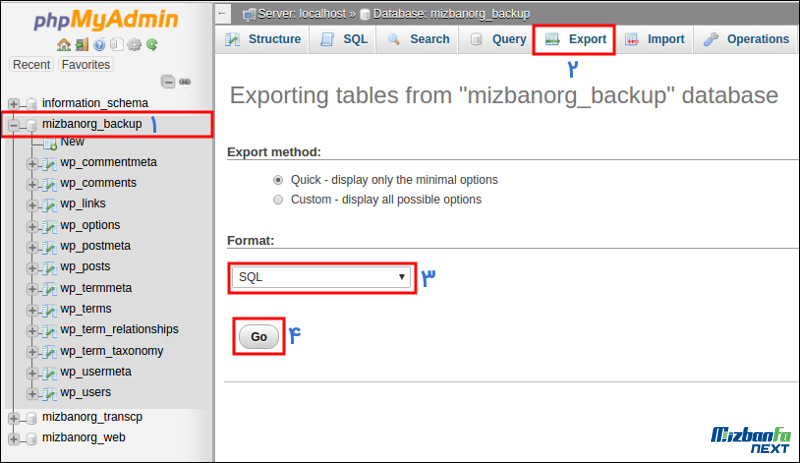Click the Home icon under phpMyAdmin logo

(64, 45)
